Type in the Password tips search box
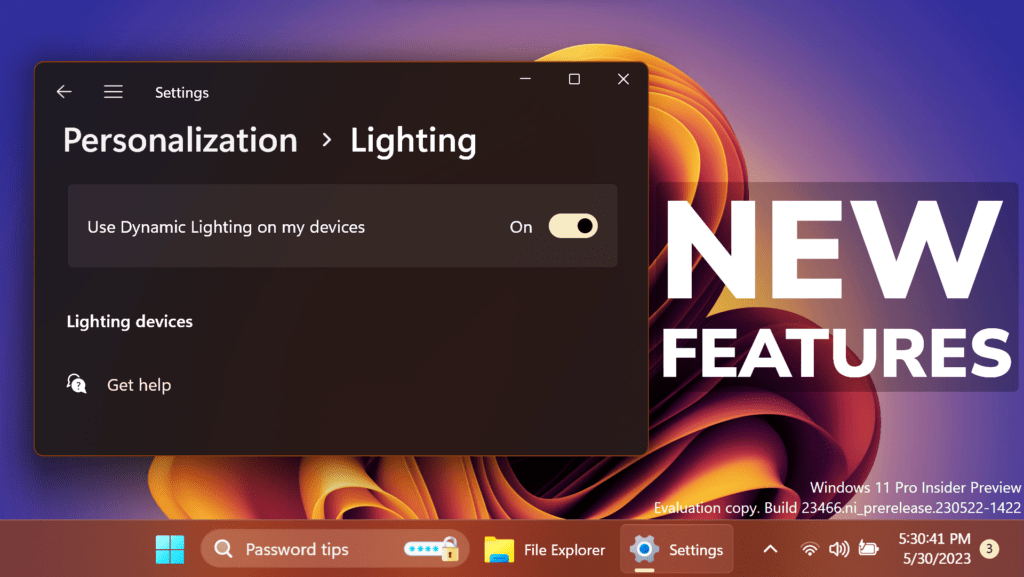 (335, 549)
